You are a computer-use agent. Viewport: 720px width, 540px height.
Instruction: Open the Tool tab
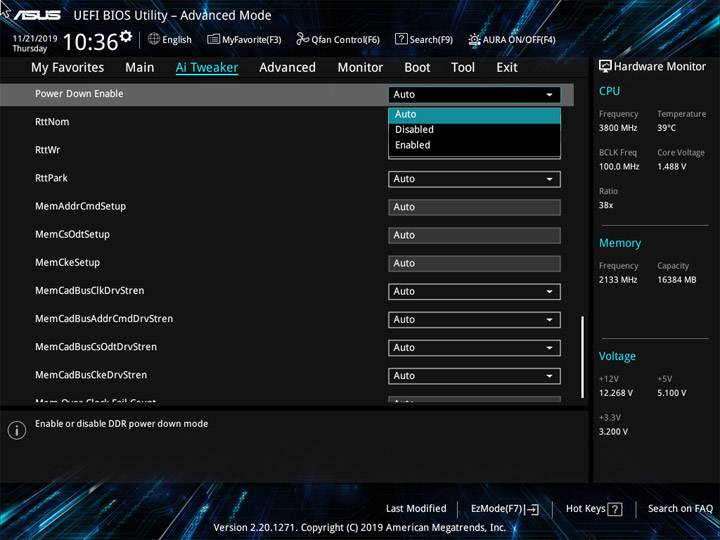[463, 68]
